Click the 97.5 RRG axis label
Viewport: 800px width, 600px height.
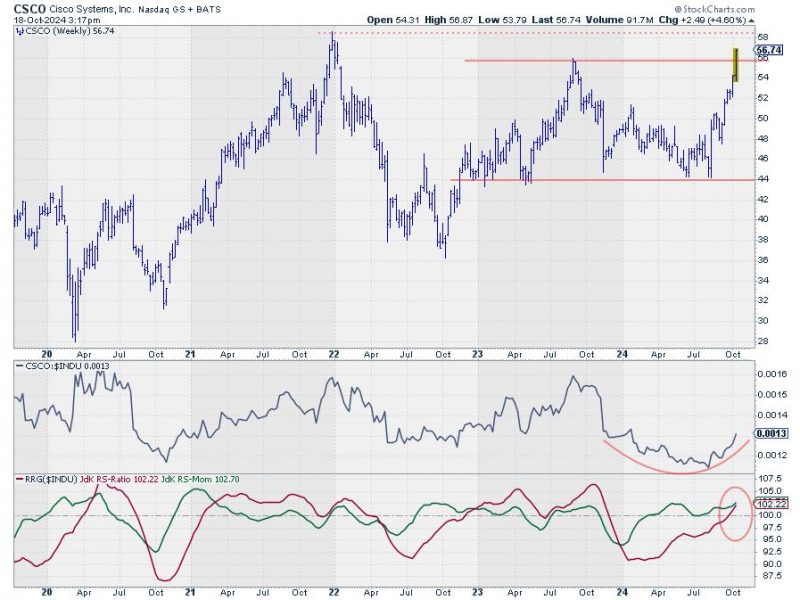769,528
